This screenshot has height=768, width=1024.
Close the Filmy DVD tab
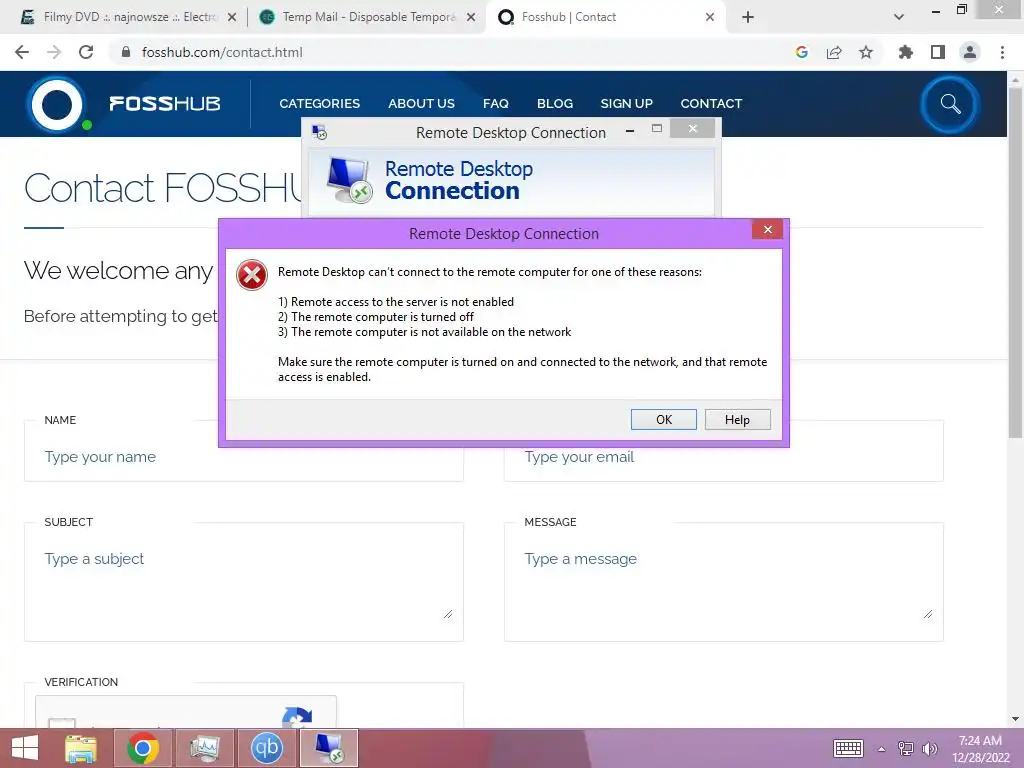click(x=232, y=18)
